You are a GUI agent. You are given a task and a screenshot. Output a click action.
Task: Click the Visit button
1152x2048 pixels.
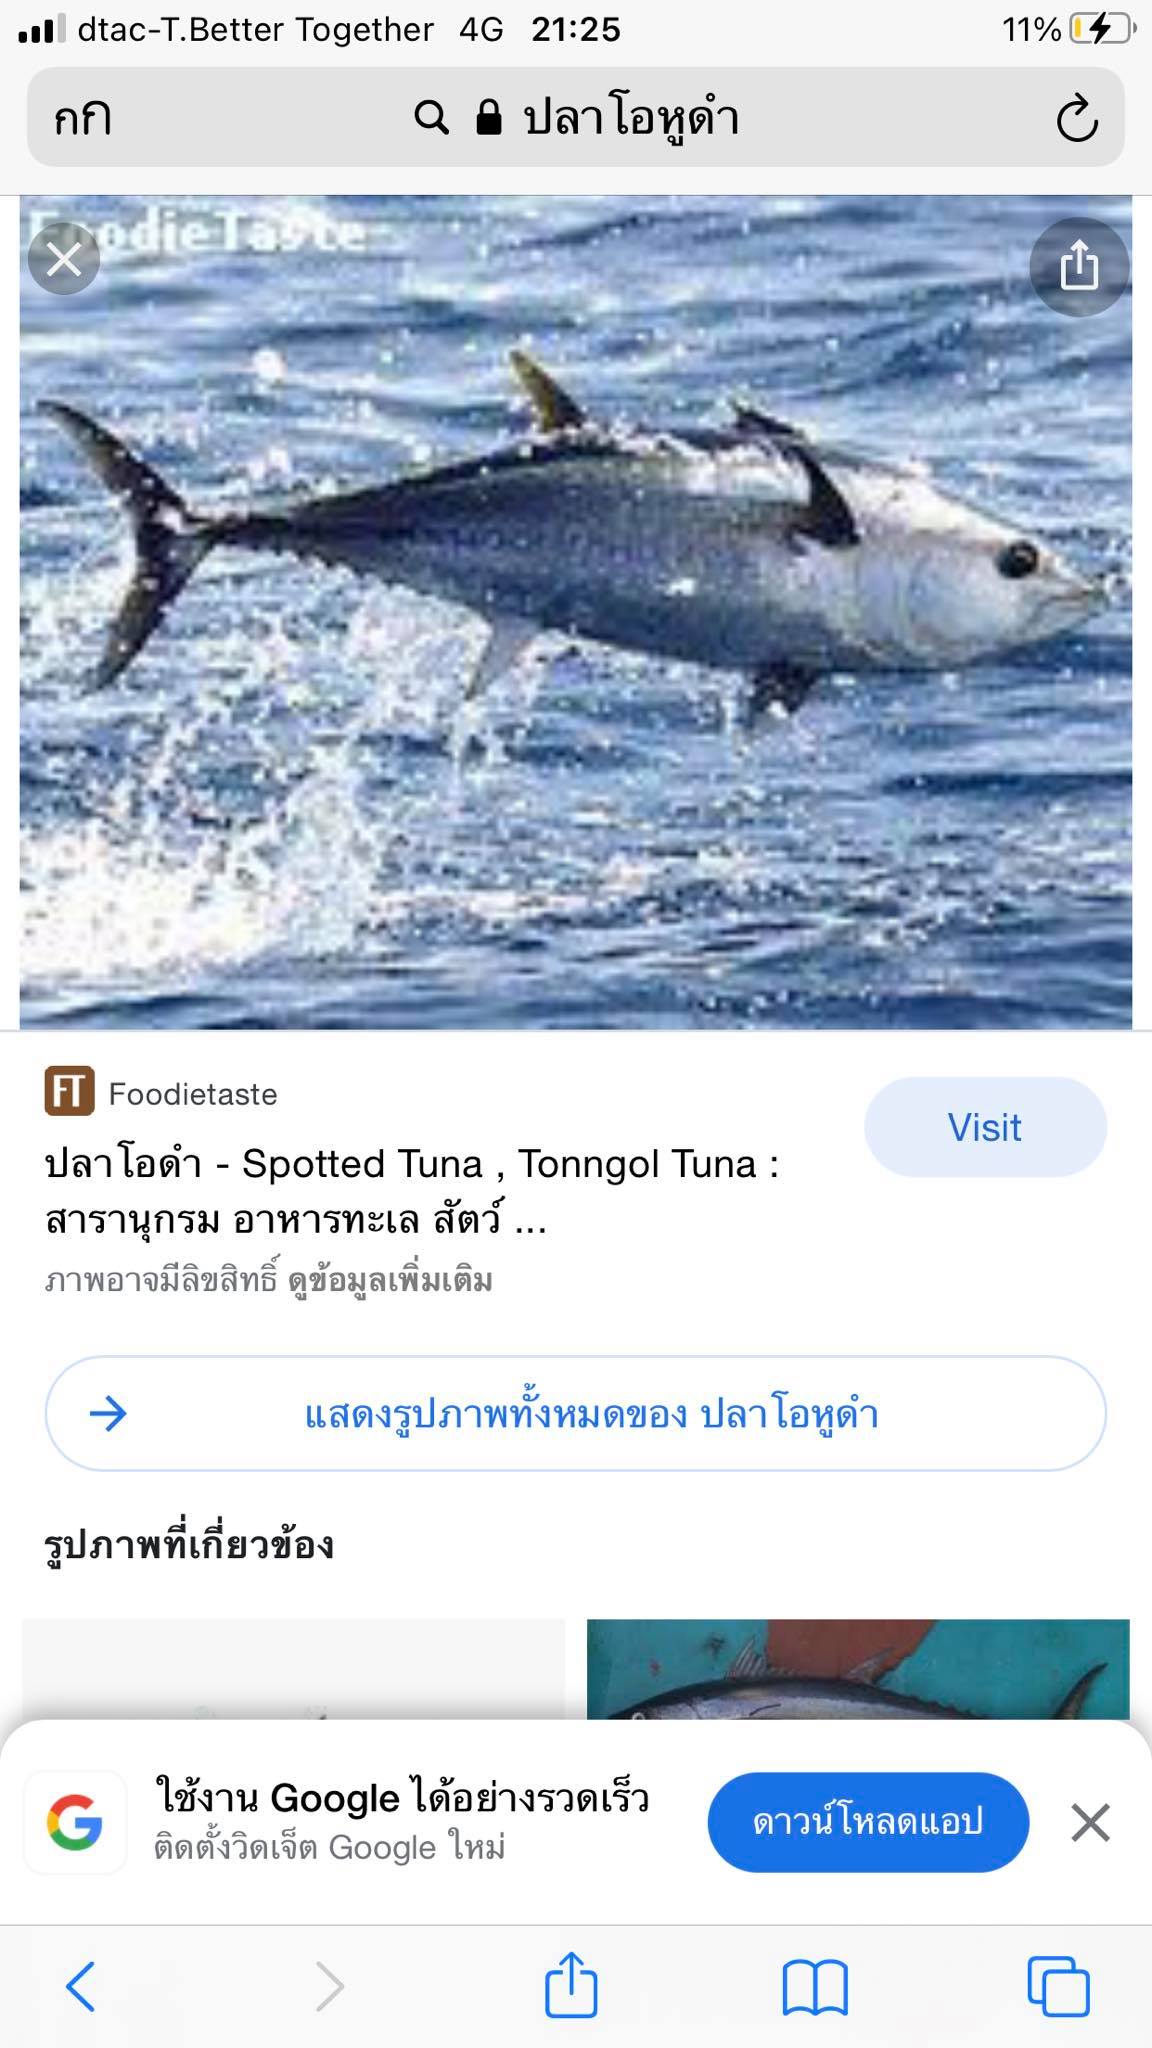click(x=985, y=1127)
